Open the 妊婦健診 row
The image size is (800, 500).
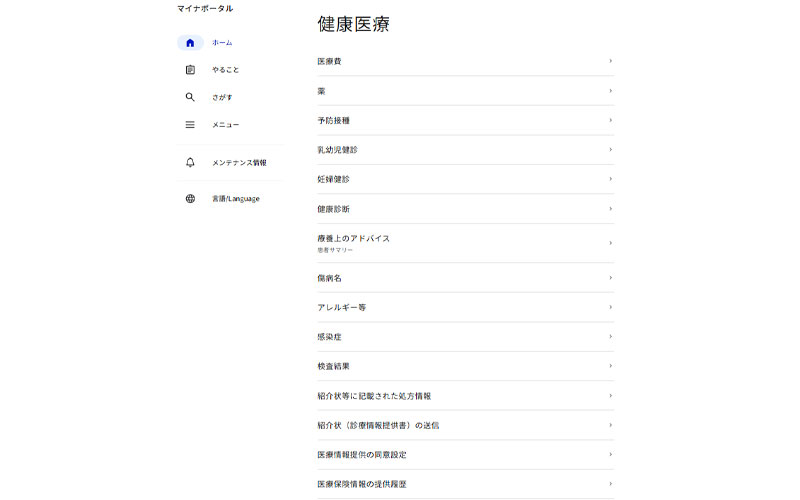465,179
